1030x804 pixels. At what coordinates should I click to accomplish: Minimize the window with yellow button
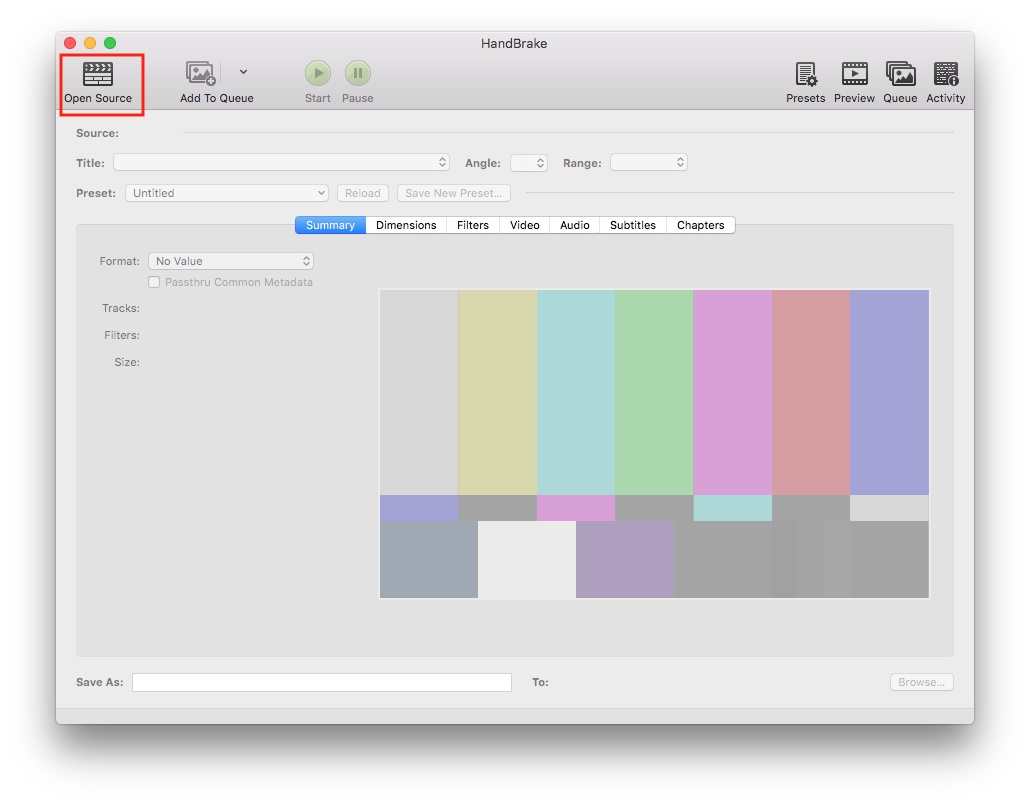tap(90, 43)
